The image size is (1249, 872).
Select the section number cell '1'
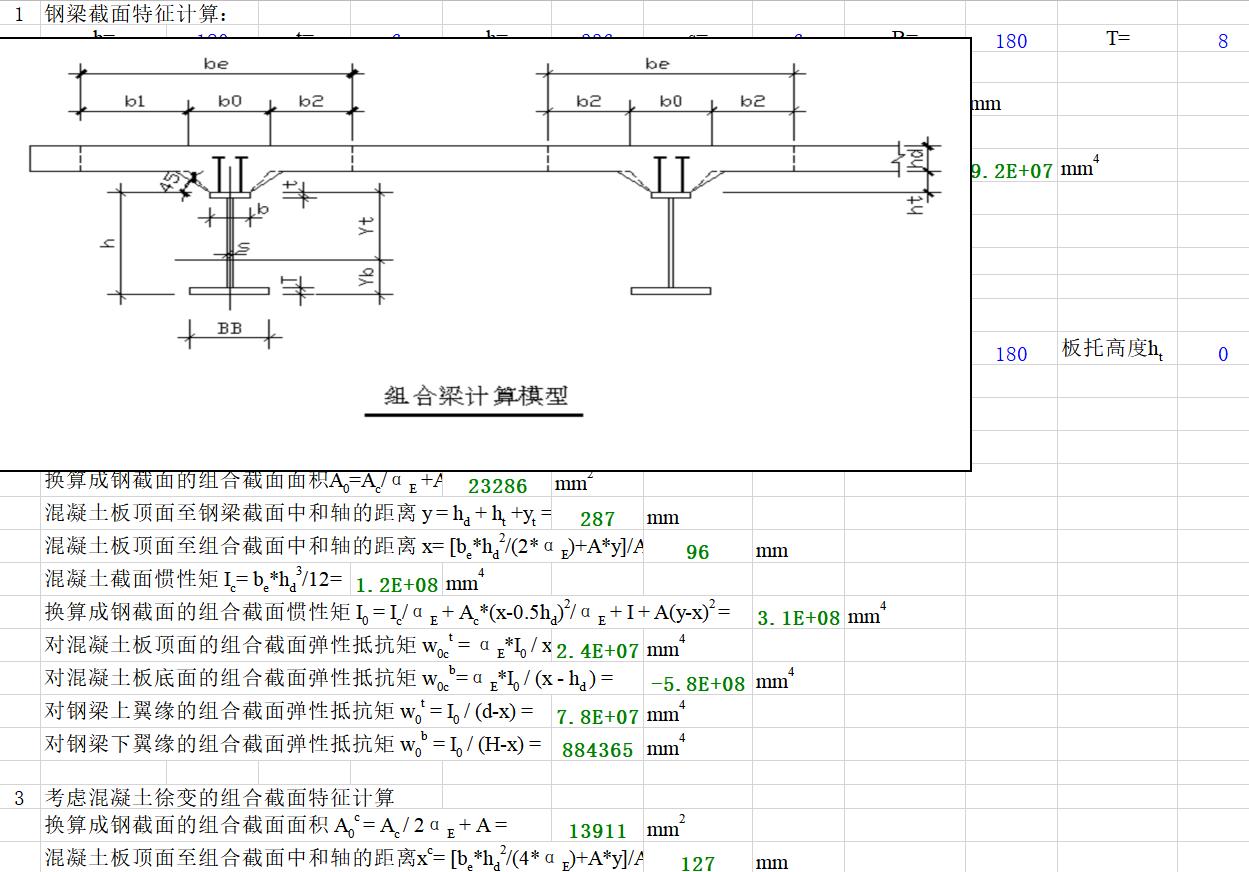tap(20, 14)
